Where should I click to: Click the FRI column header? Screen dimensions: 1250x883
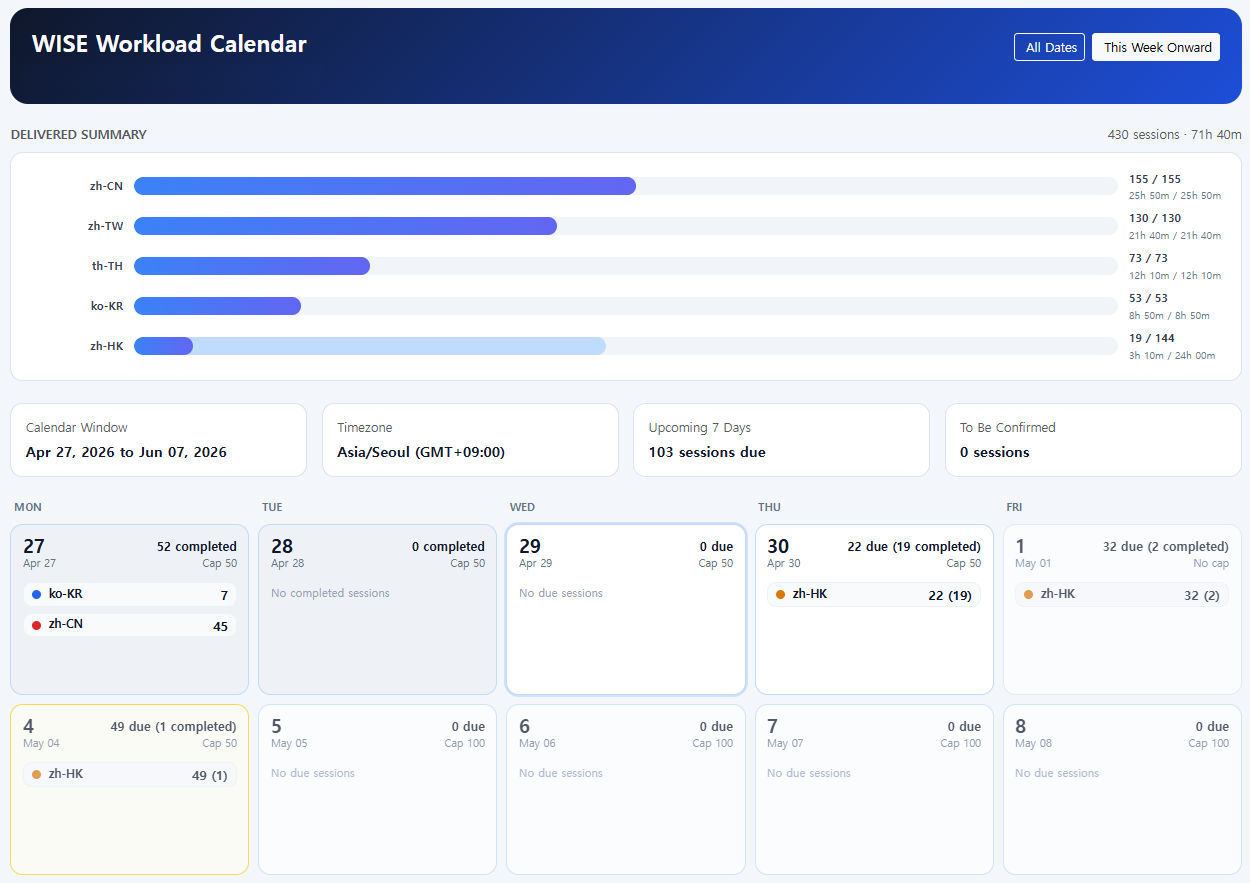point(1015,508)
